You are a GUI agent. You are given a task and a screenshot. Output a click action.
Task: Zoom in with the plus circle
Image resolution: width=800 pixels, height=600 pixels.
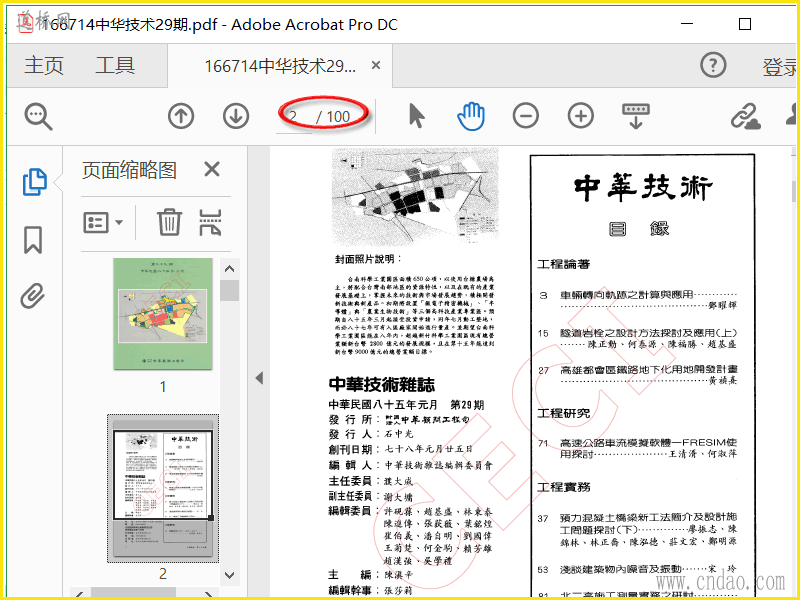(x=581, y=116)
